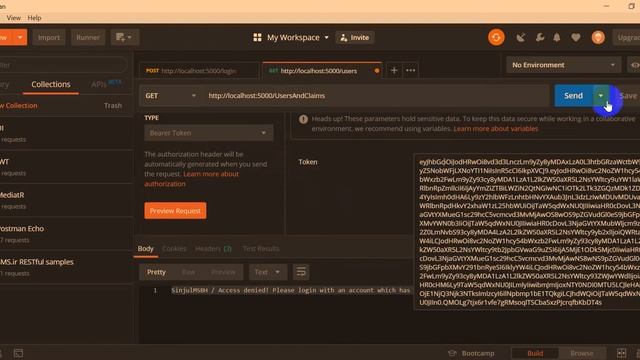
Task: Open the Postman Echo collection
Action: [x=66, y=234]
